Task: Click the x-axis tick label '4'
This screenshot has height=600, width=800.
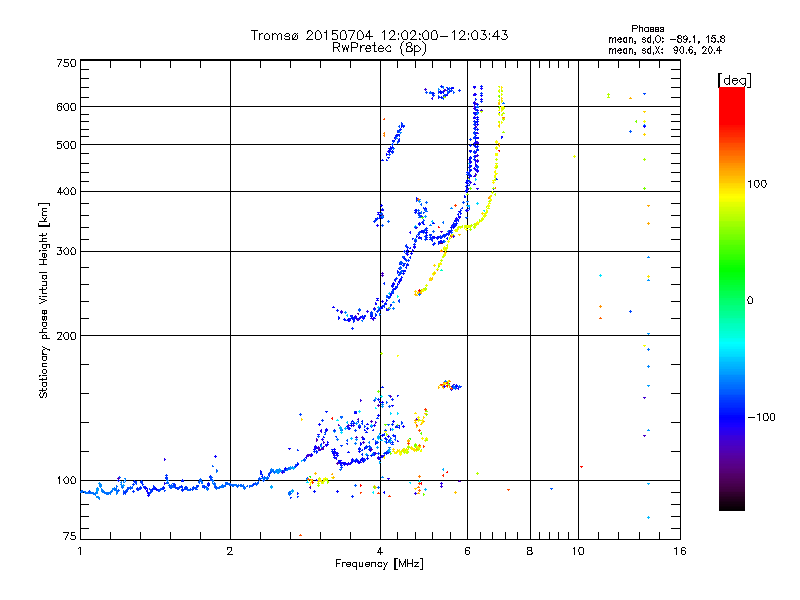Action: click(380, 551)
